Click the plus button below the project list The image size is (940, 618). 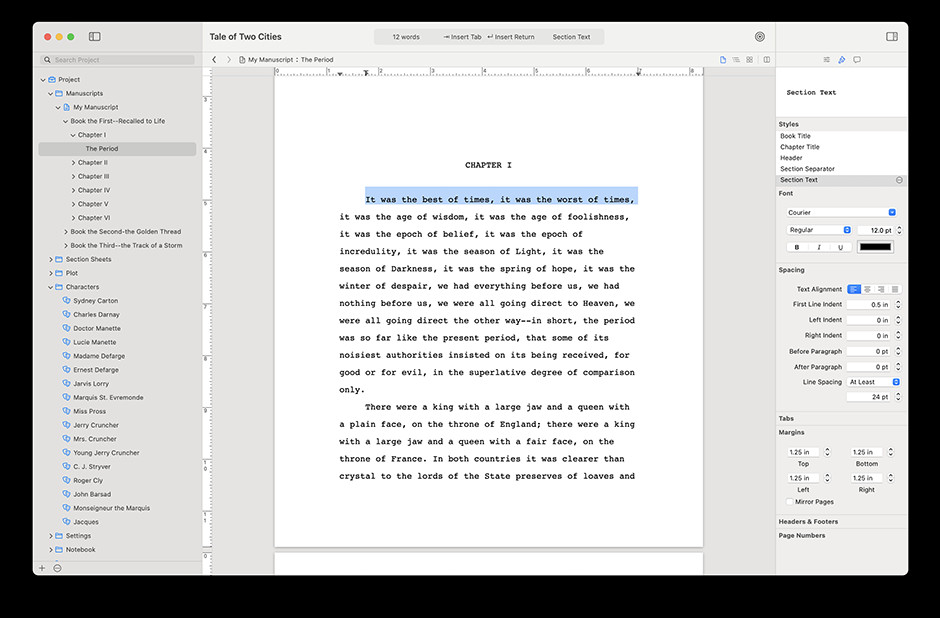coord(42,568)
